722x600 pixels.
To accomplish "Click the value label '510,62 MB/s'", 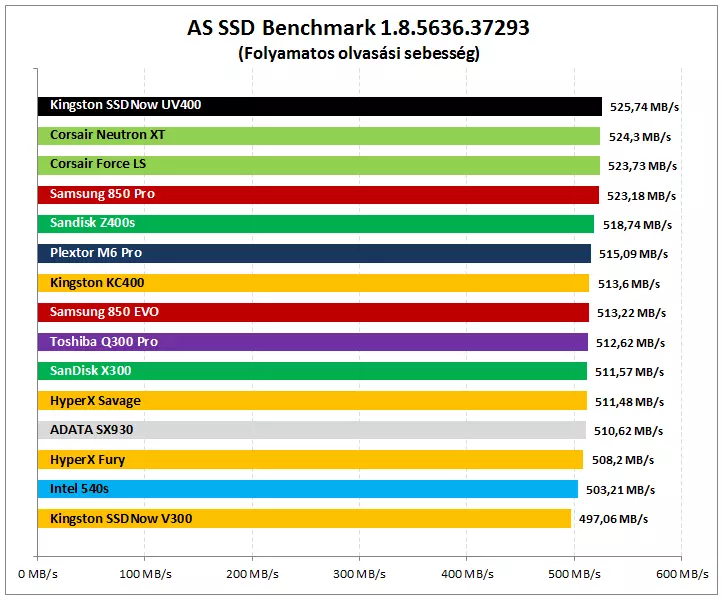I will tap(628, 431).
